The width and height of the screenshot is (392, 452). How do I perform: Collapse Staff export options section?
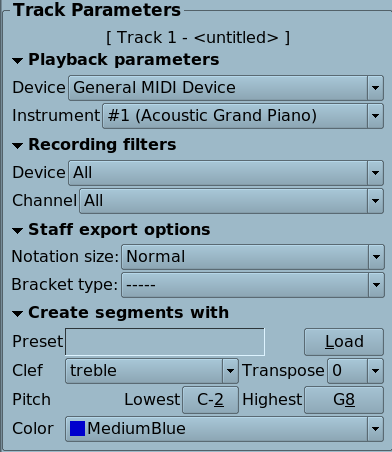(x=17, y=230)
